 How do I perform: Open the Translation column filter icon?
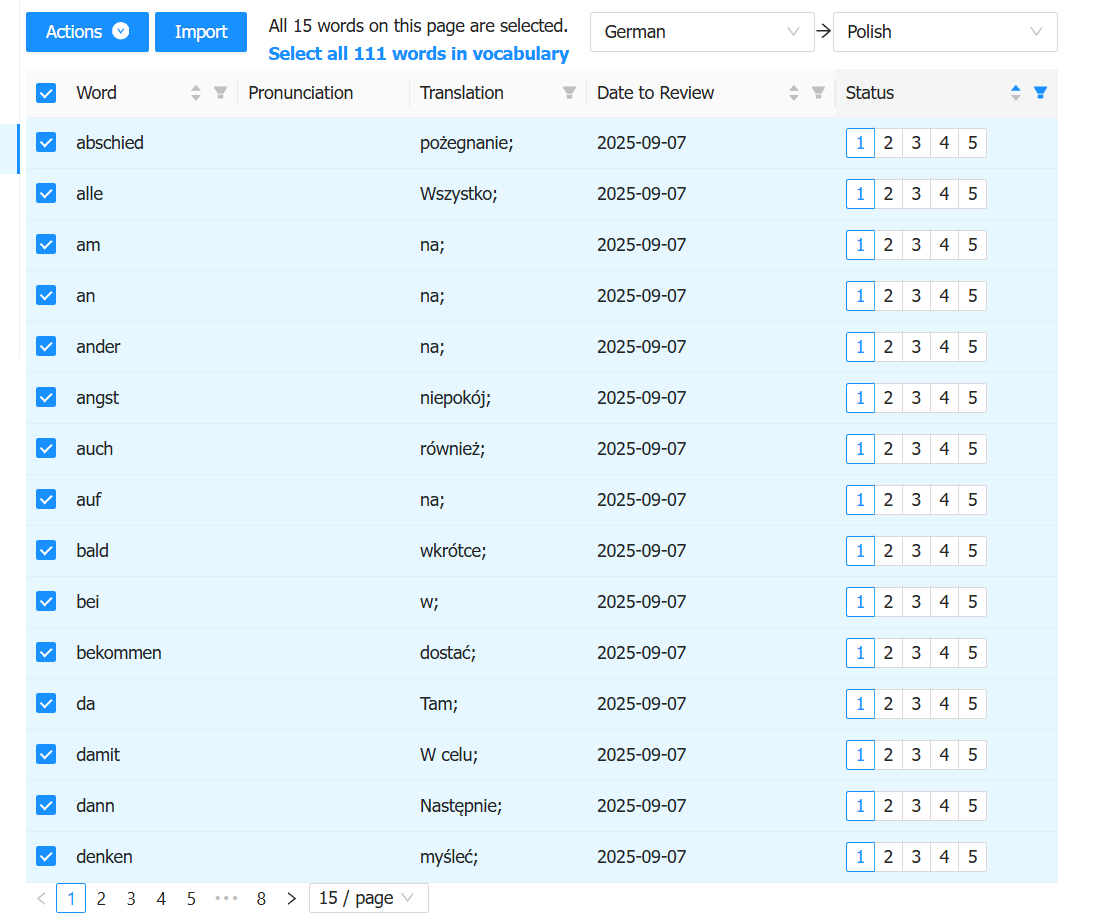click(x=569, y=93)
